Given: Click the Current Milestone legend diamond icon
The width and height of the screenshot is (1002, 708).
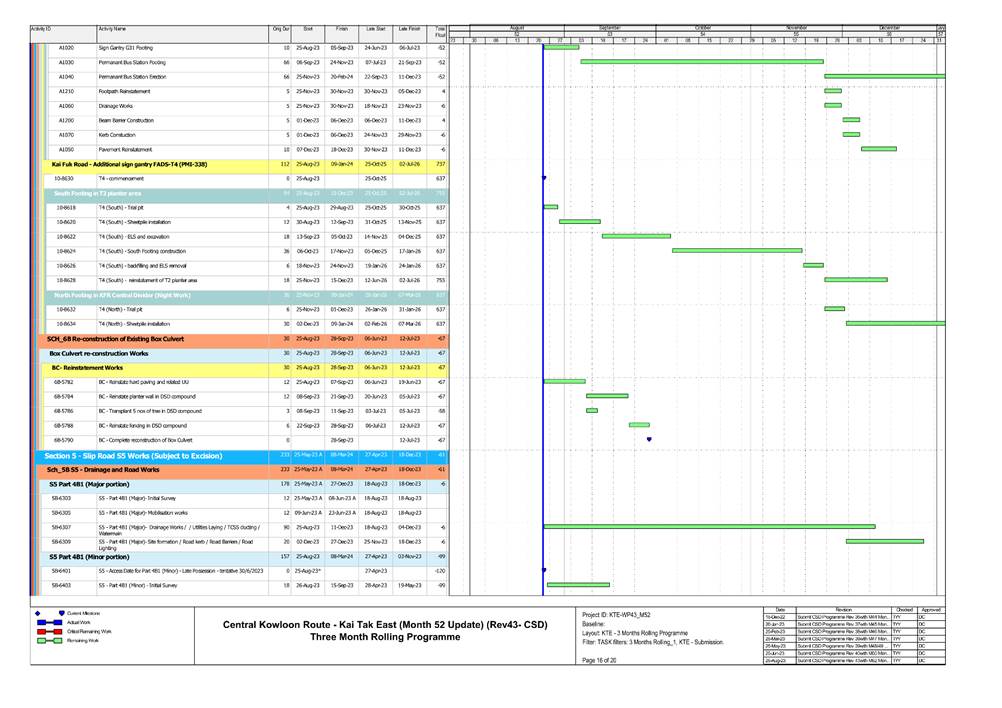Looking at the screenshot, I should coord(38,612).
